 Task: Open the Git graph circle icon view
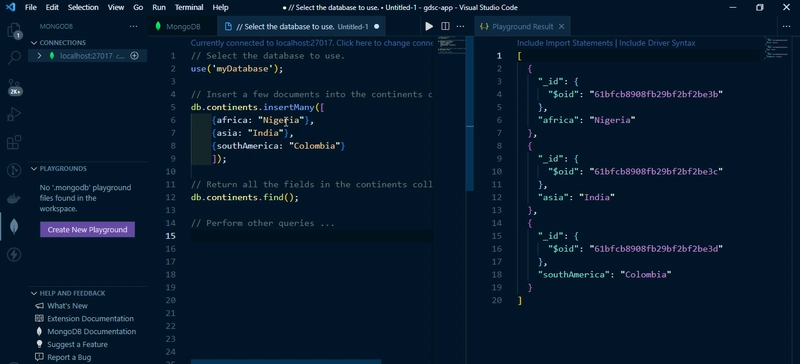[x=14, y=170]
